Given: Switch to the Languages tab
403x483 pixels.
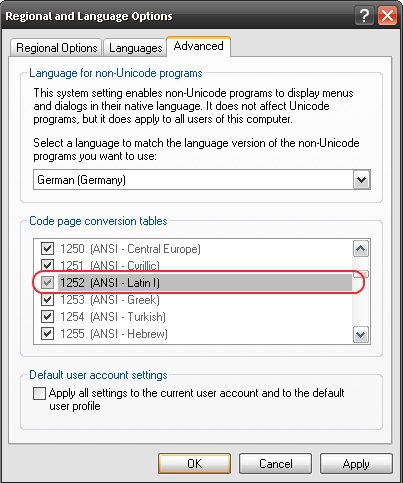Looking at the screenshot, I should [x=135, y=48].
